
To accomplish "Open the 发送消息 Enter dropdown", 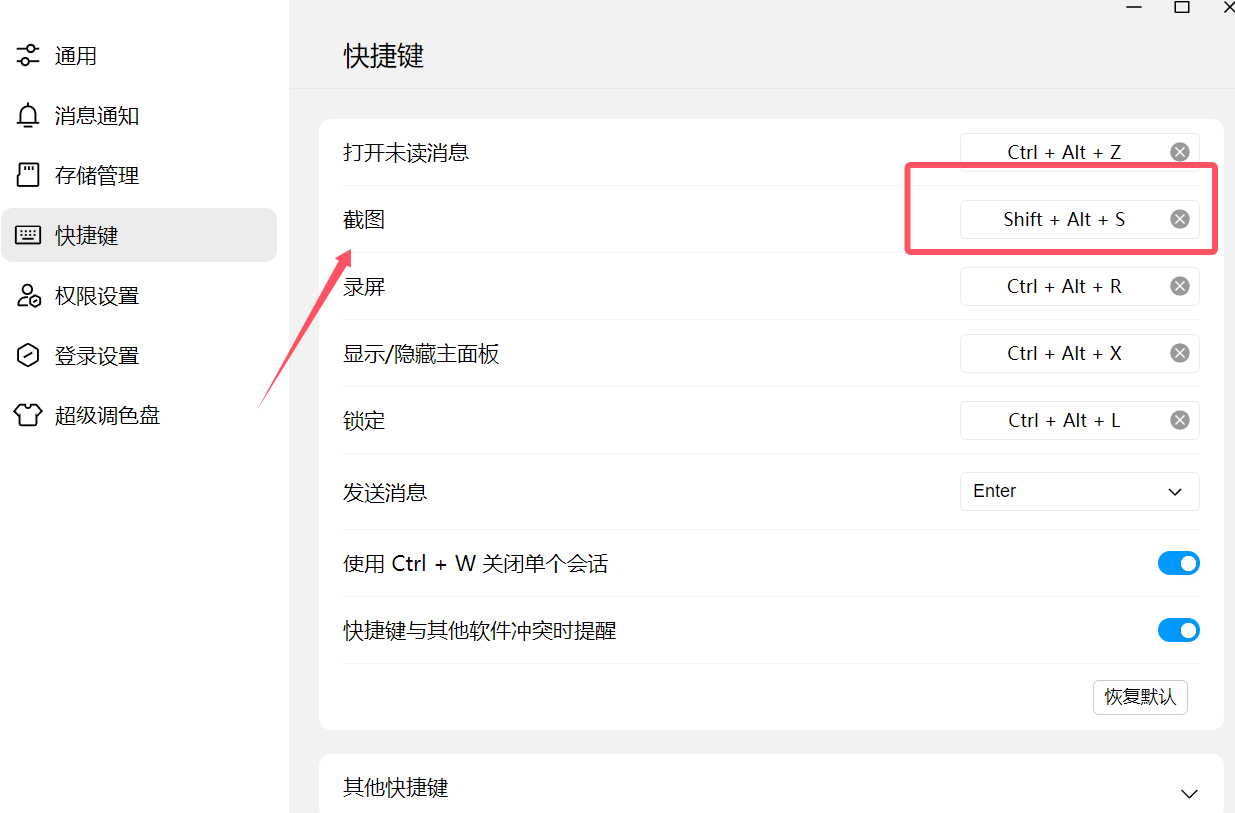I will click(1079, 491).
